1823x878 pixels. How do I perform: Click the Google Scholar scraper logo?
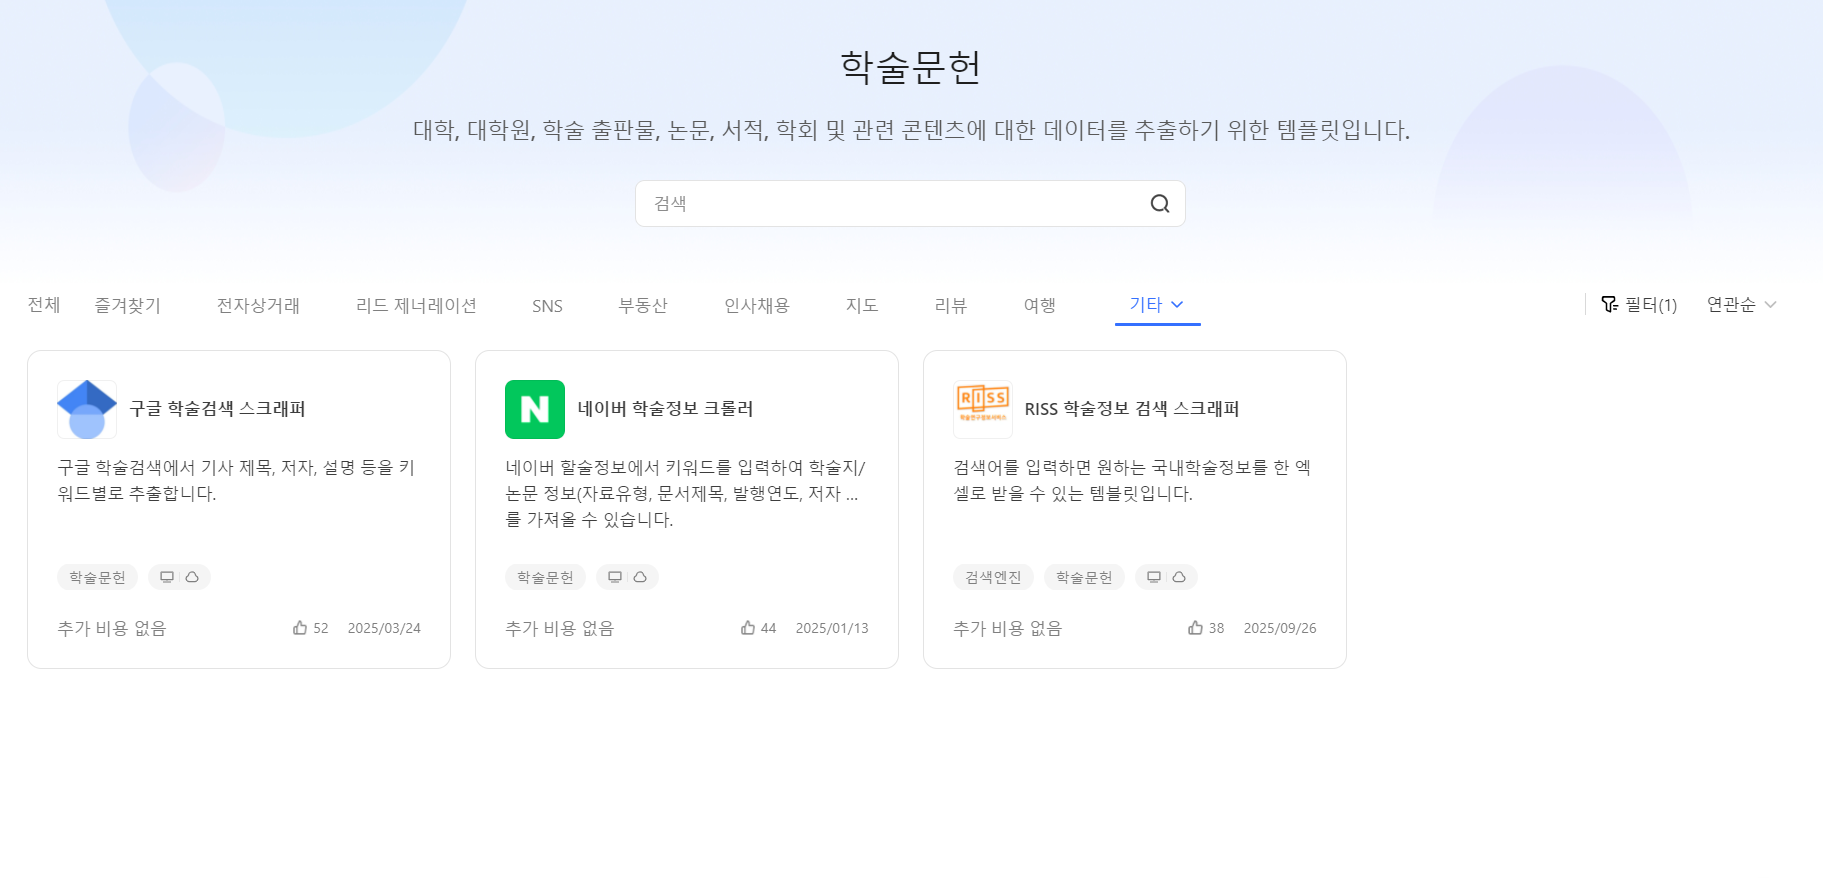click(x=87, y=409)
